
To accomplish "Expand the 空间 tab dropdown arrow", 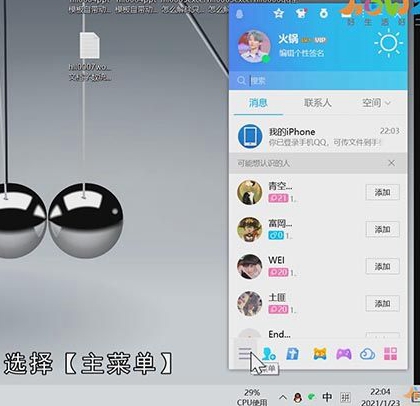I will 388,103.
